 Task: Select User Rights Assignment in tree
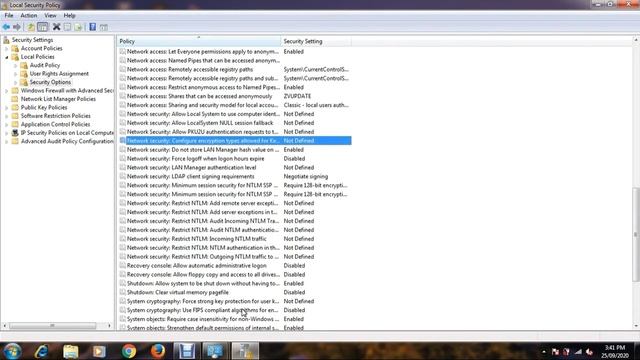point(59,74)
